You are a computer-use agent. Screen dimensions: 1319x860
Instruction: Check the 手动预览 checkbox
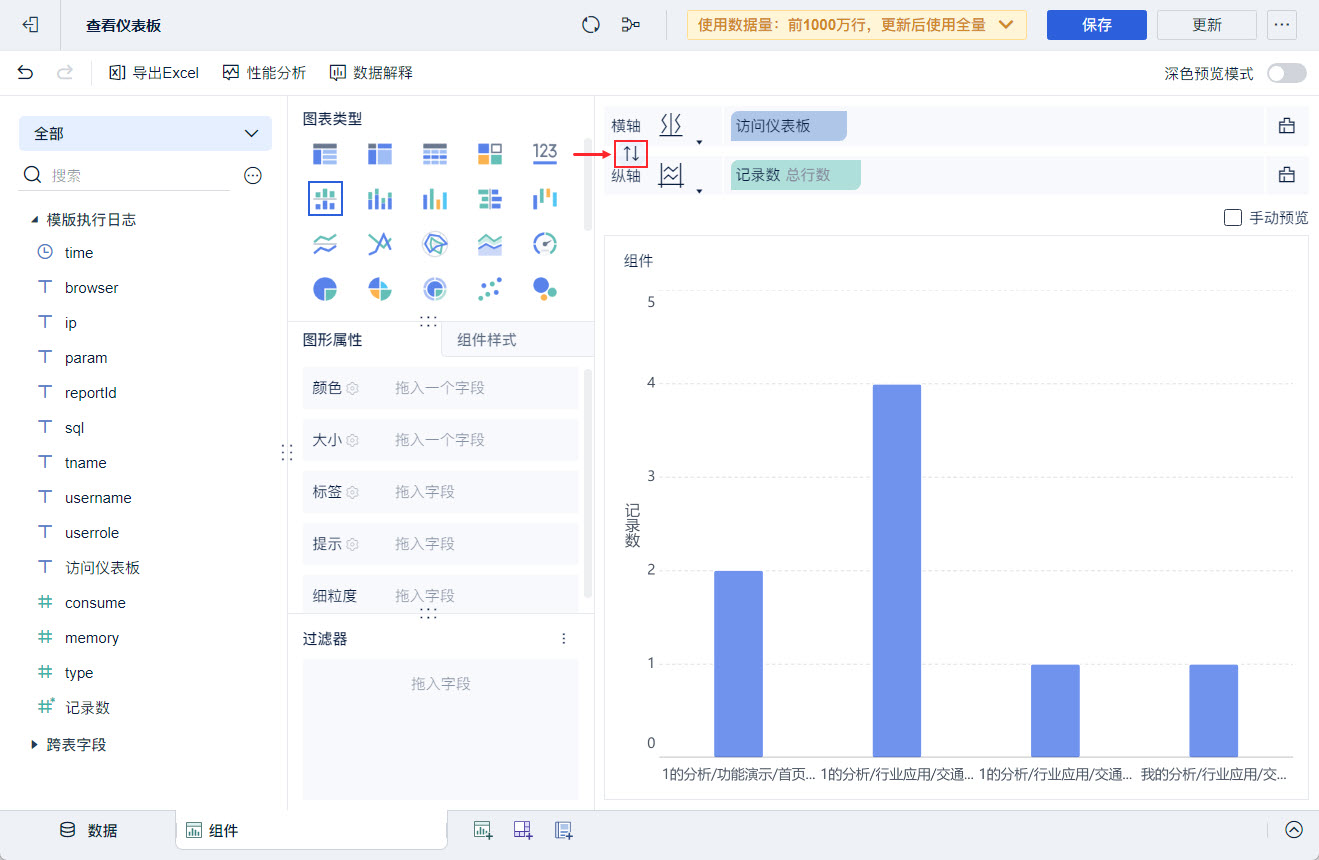tap(1232, 217)
